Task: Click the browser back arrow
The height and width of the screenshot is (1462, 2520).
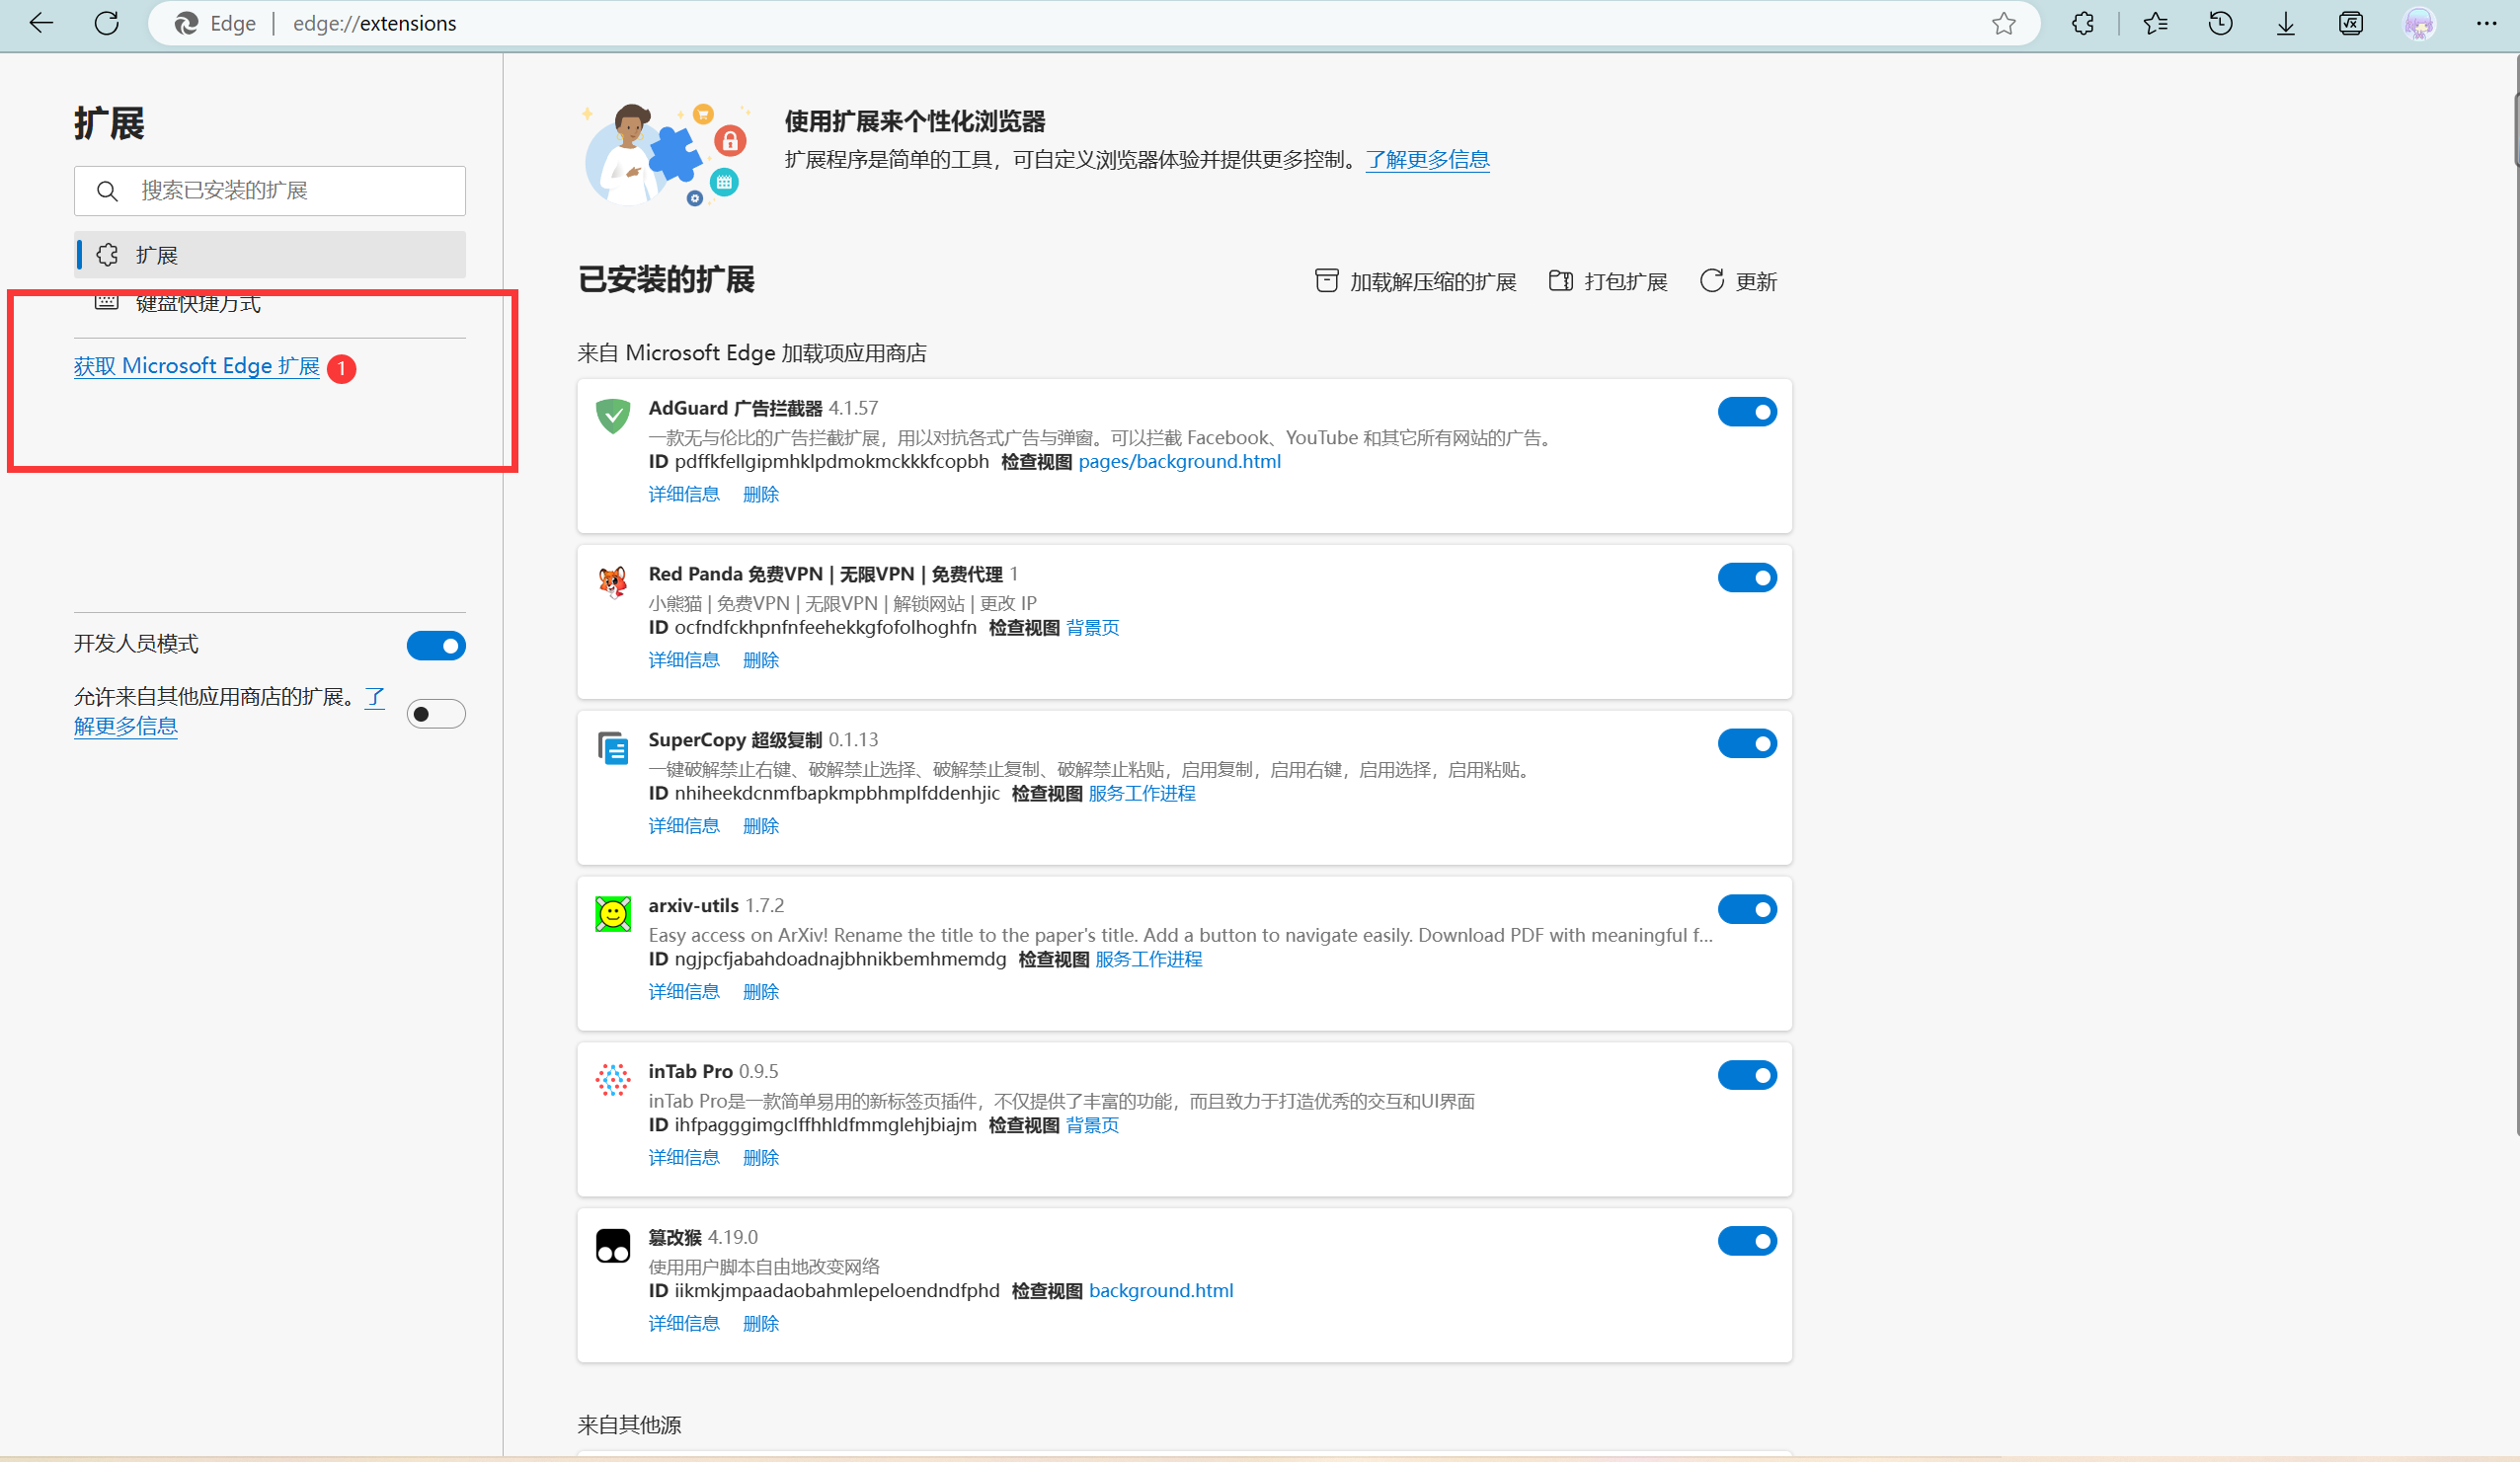Action: (41, 23)
